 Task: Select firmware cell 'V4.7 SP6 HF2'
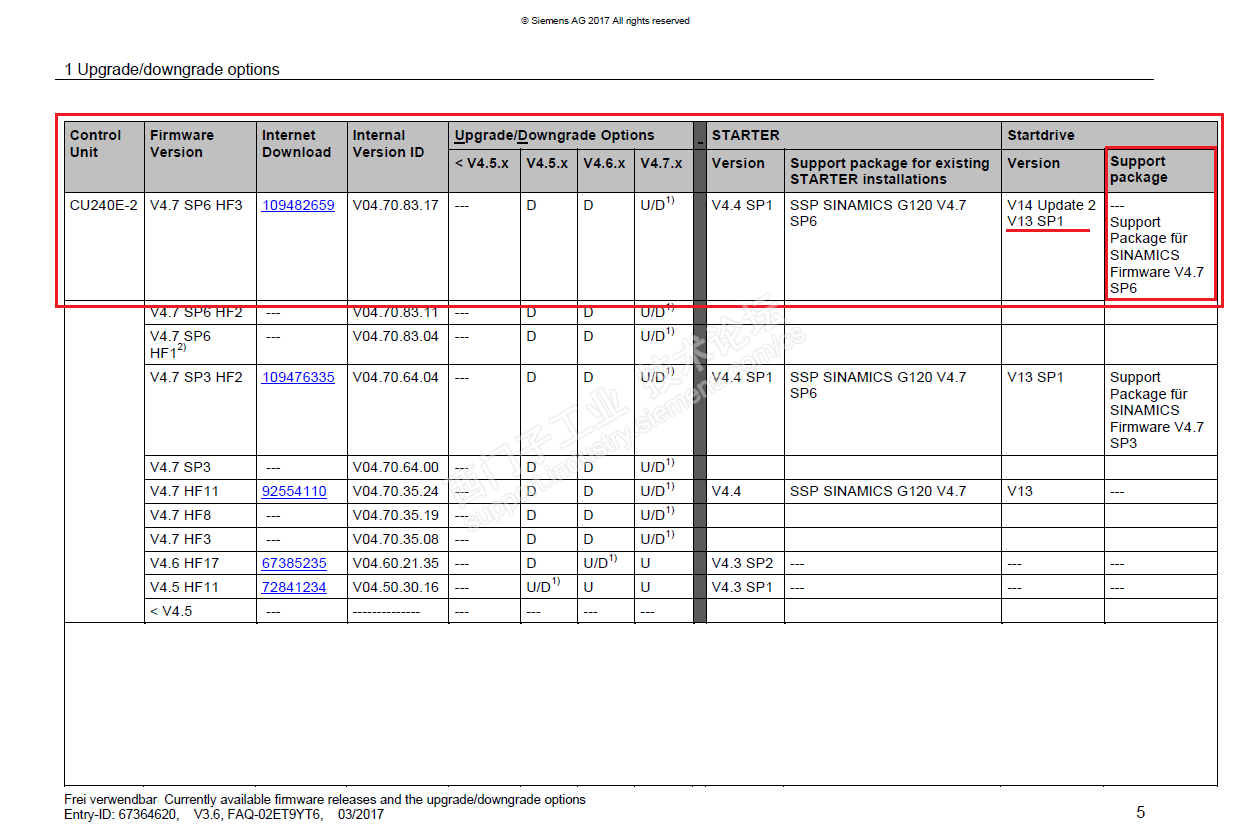pos(196,312)
